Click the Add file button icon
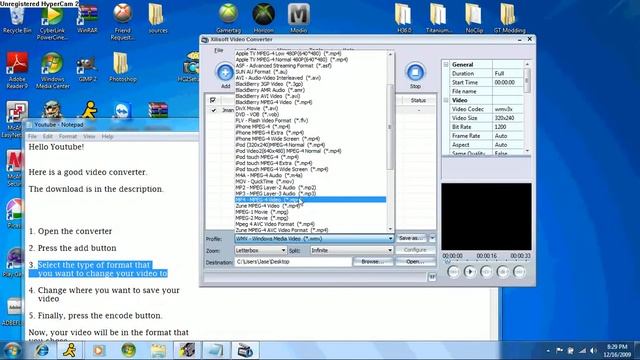This screenshot has height=360, width=640. coord(225,73)
